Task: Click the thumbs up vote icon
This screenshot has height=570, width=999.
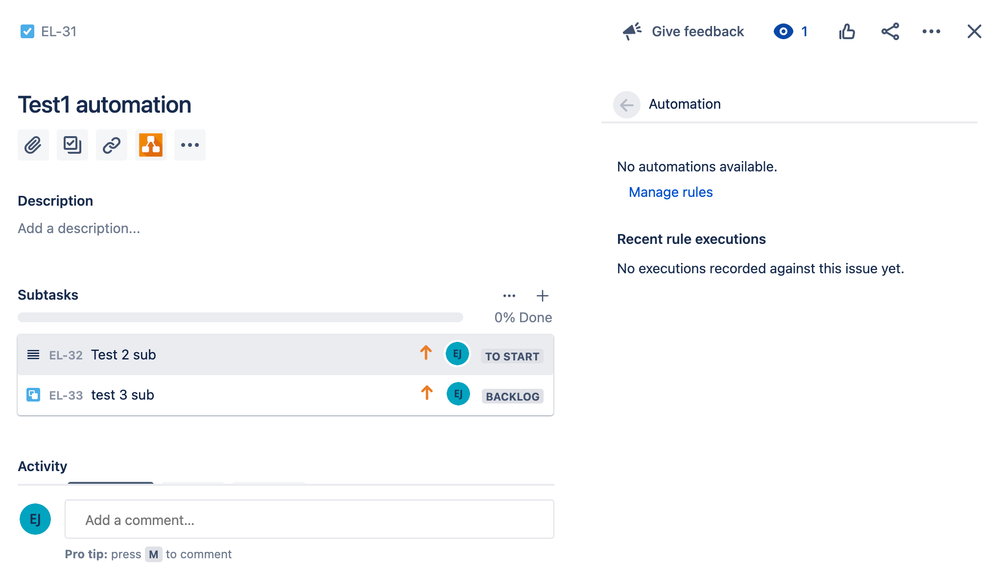Action: [847, 32]
